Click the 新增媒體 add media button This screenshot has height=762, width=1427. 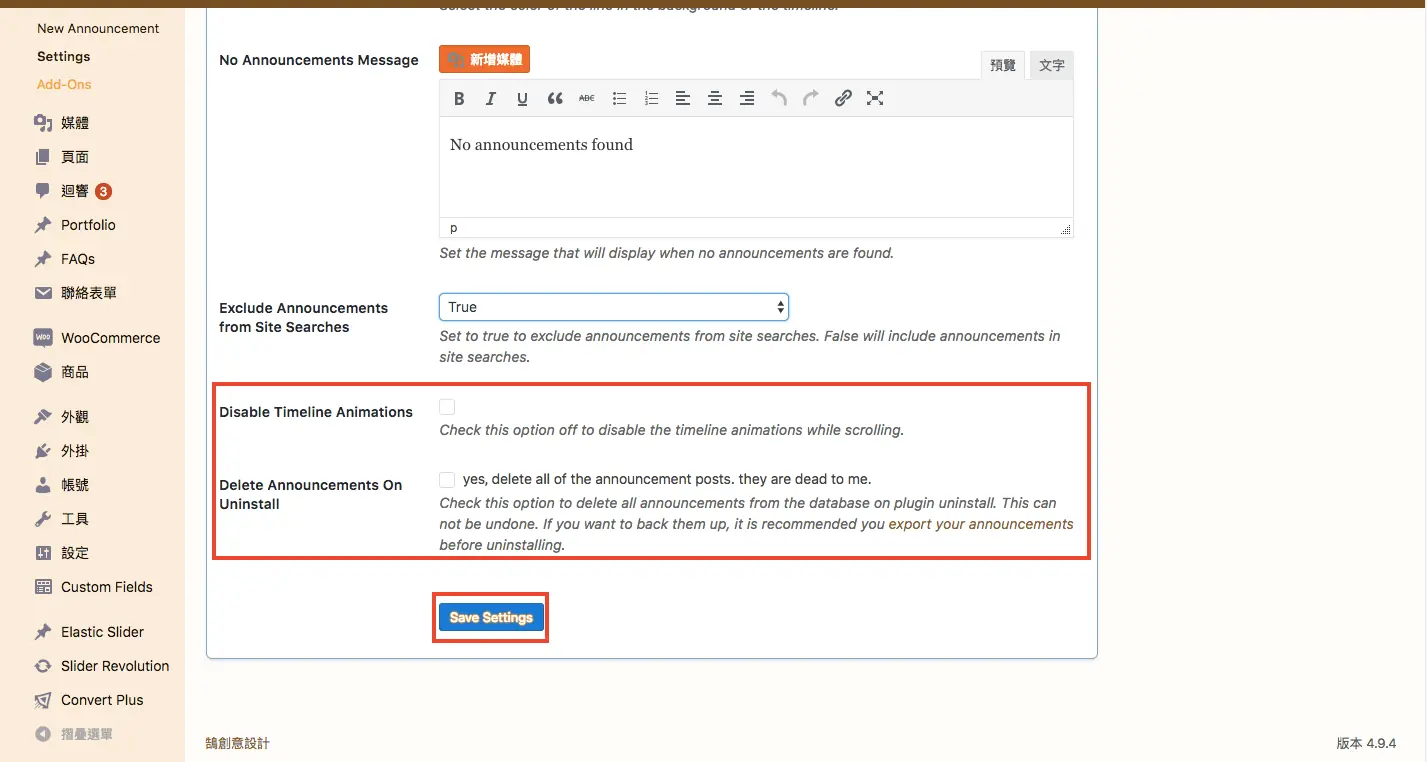(484, 60)
